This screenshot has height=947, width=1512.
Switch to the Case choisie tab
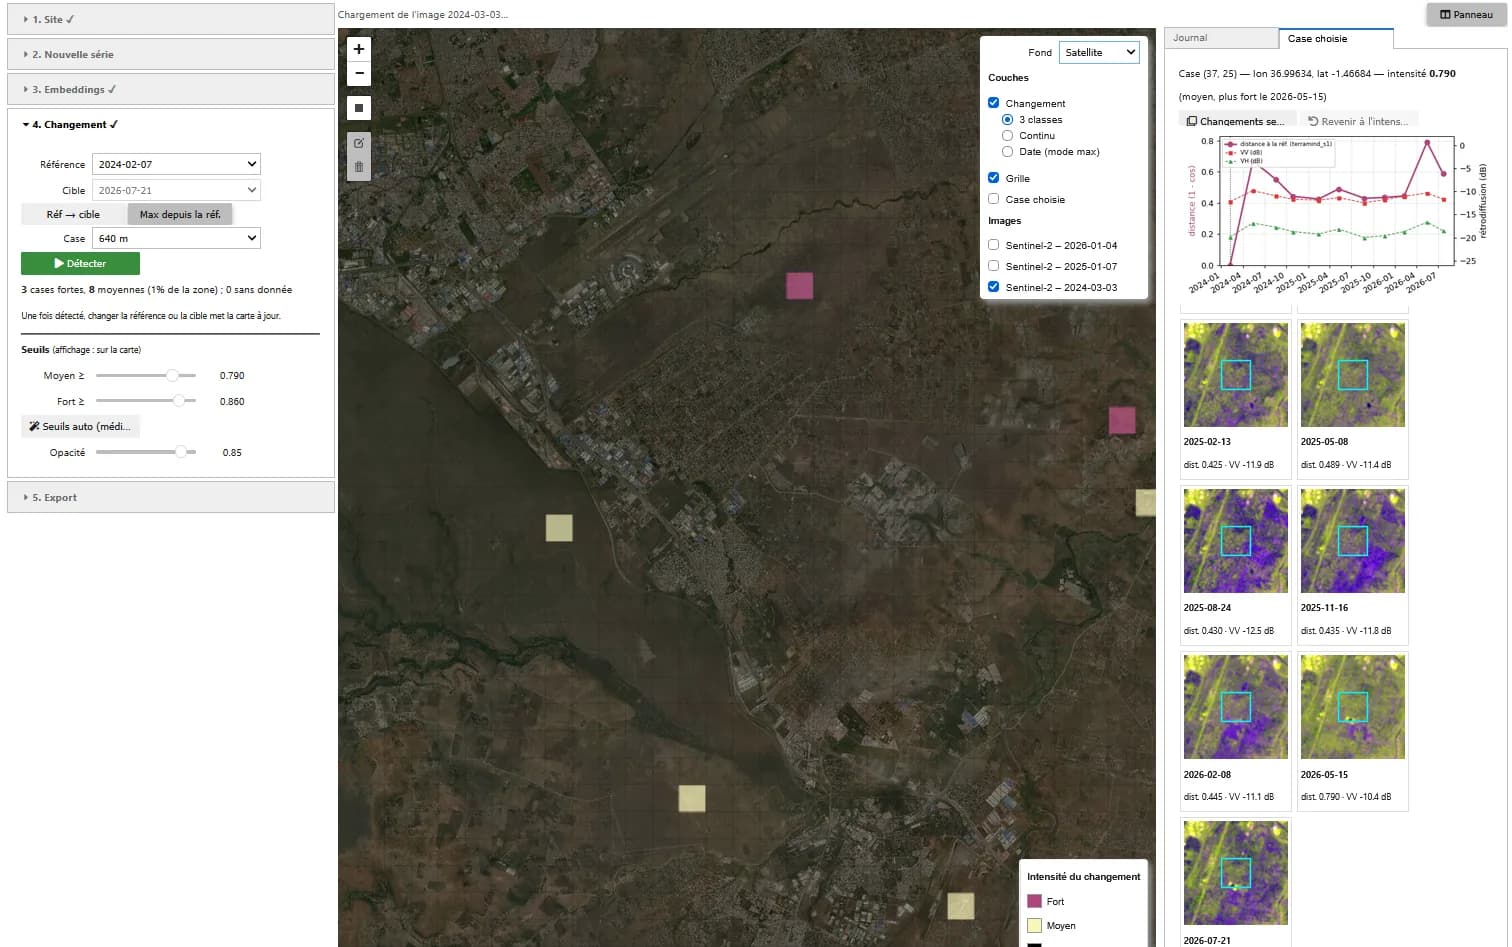[1336, 38]
